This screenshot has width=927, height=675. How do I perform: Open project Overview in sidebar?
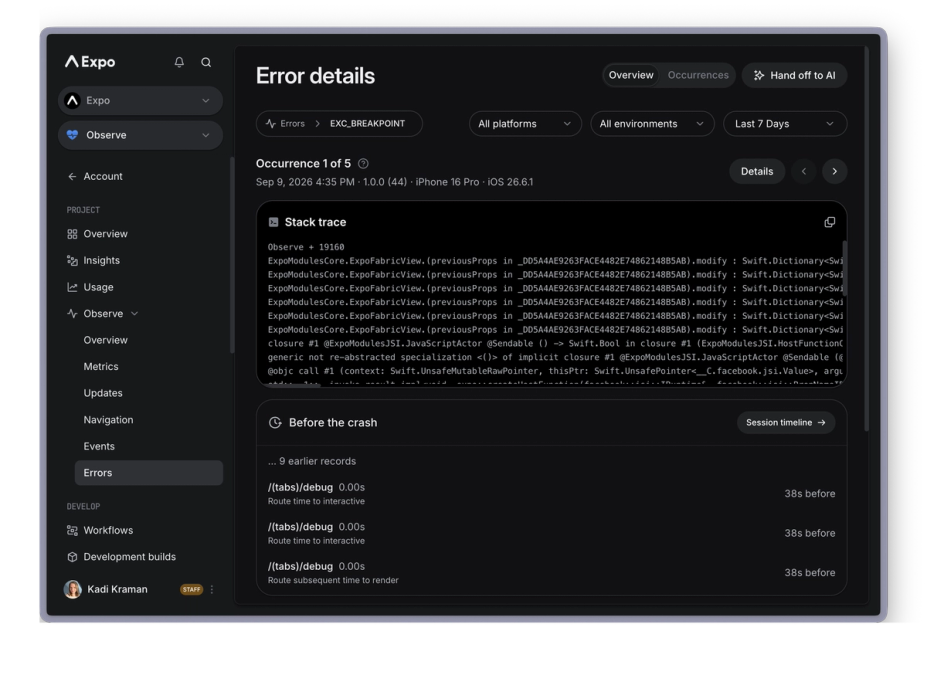point(105,234)
